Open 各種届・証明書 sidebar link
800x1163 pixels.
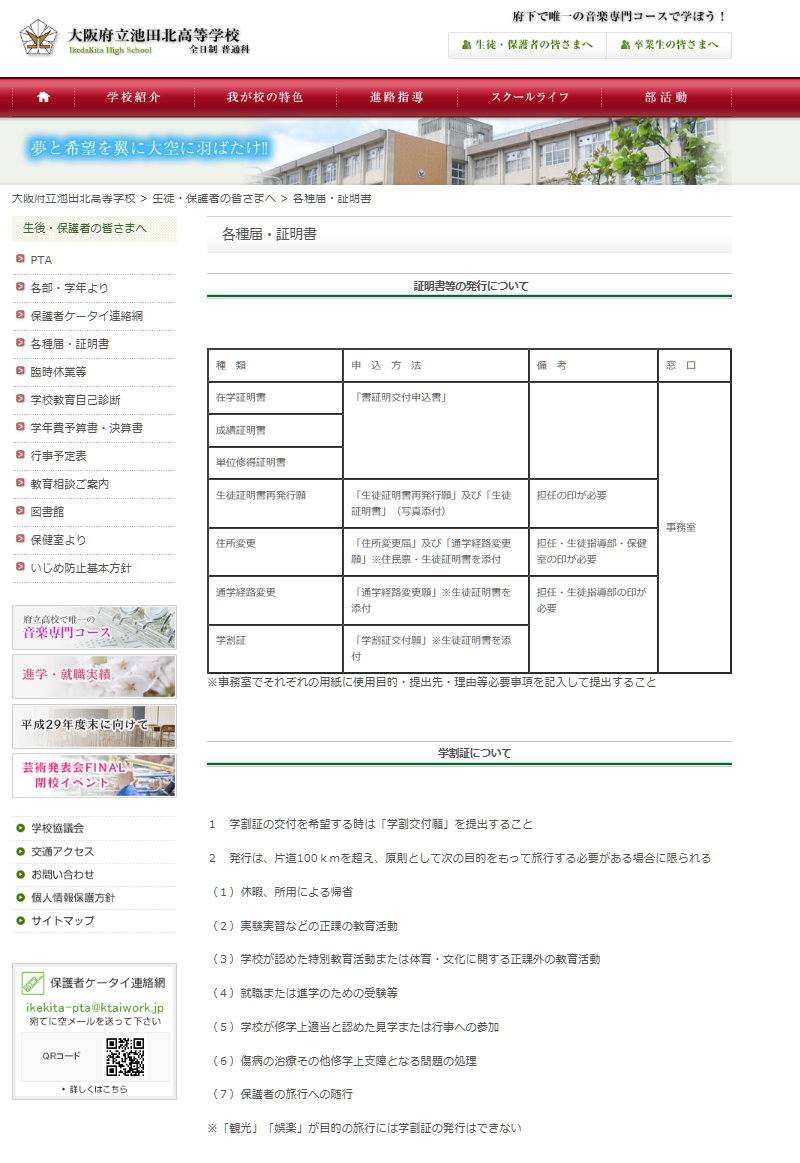tap(70, 344)
